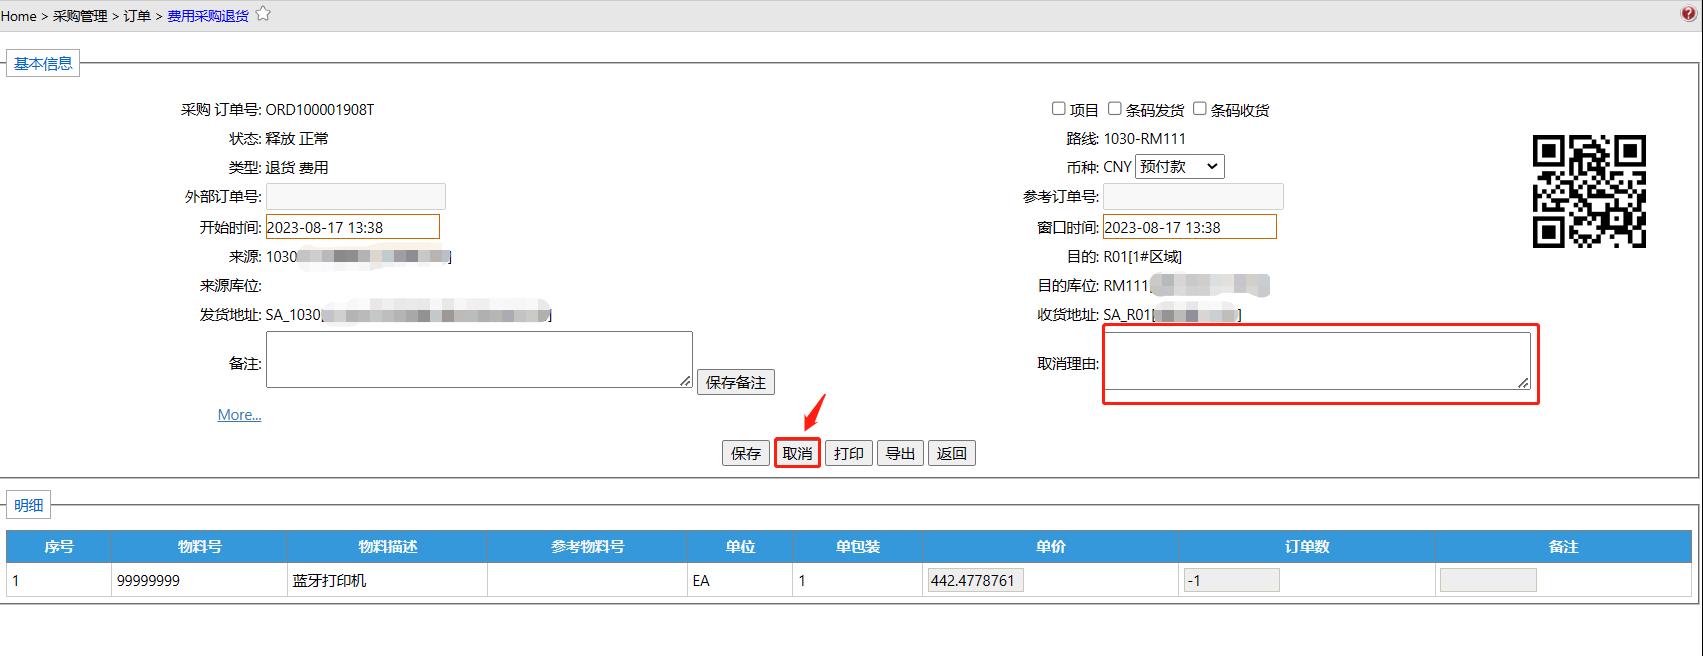
Task: Open 费用采购退货 breadcrumb link
Action: point(208,16)
